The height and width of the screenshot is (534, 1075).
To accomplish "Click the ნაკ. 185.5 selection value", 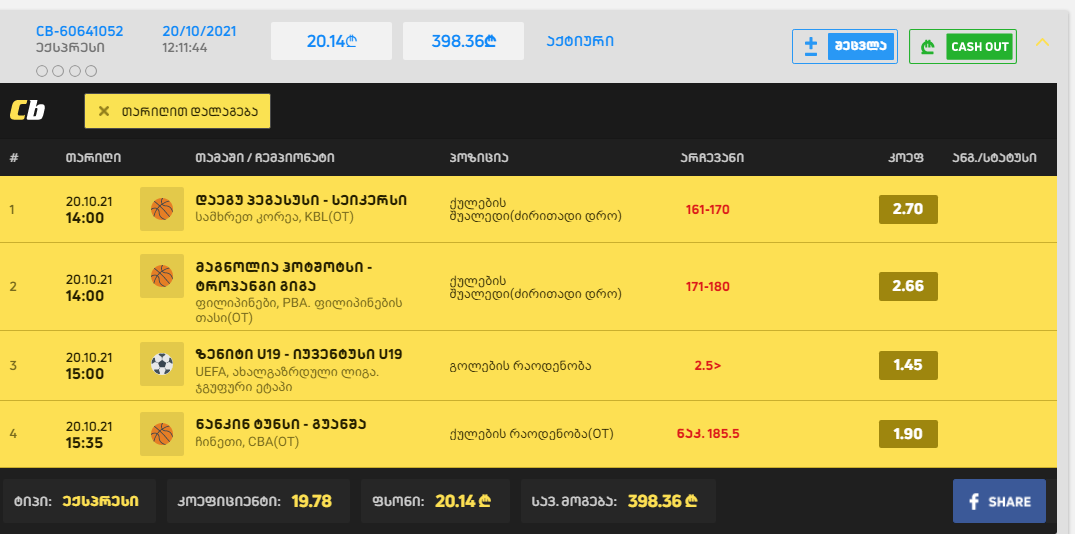I will coord(708,434).
